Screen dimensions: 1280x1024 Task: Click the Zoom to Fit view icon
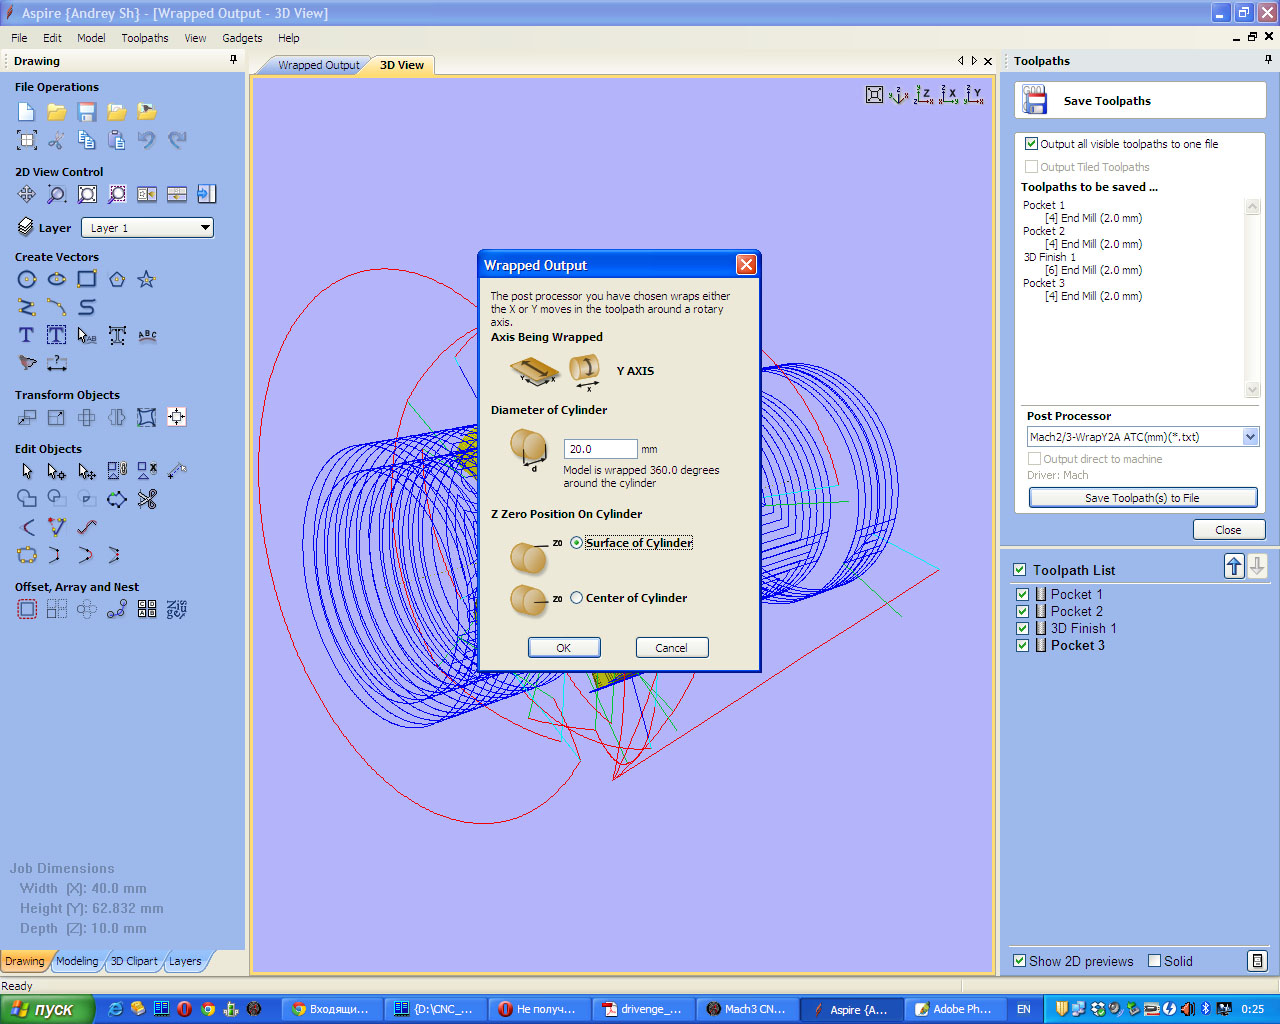[x=874, y=95]
